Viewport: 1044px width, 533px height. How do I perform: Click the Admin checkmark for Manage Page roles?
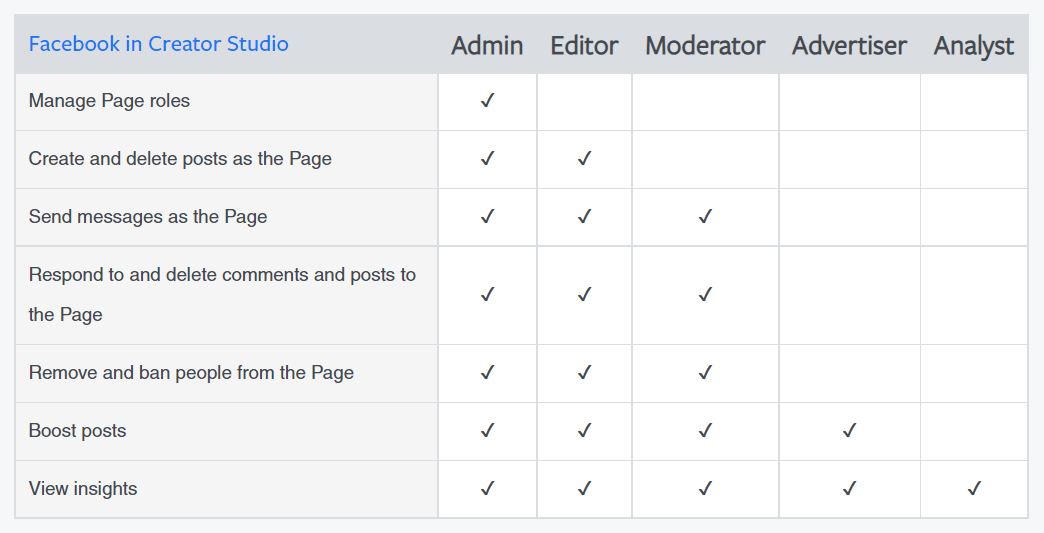coord(487,101)
